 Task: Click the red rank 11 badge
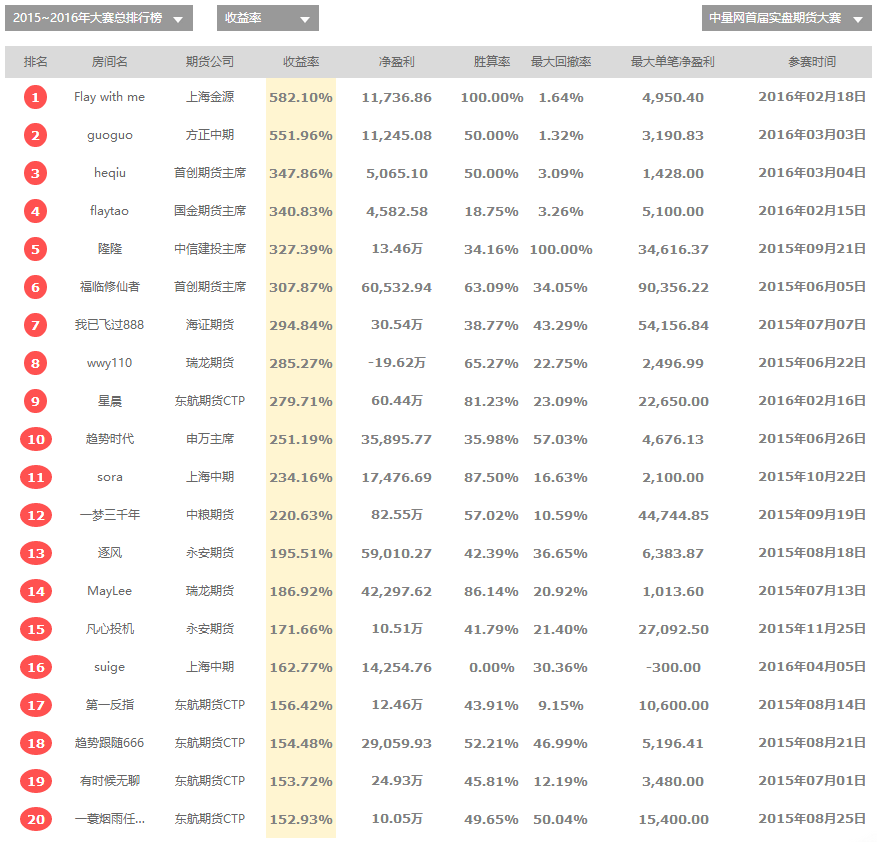click(36, 477)
